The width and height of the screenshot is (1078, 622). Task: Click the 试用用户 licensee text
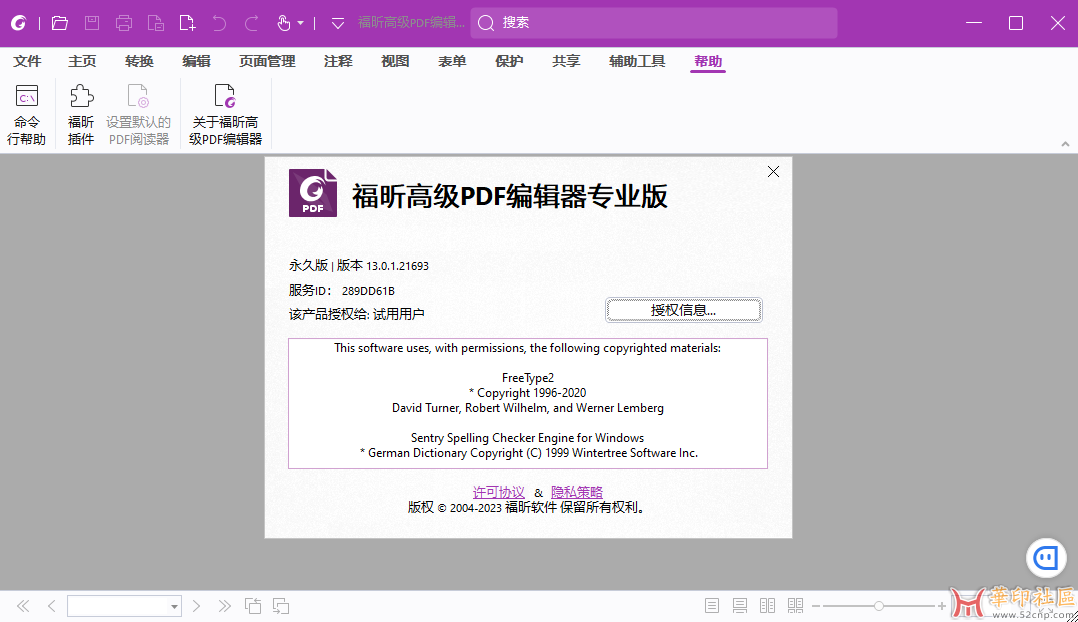(399, 314)
